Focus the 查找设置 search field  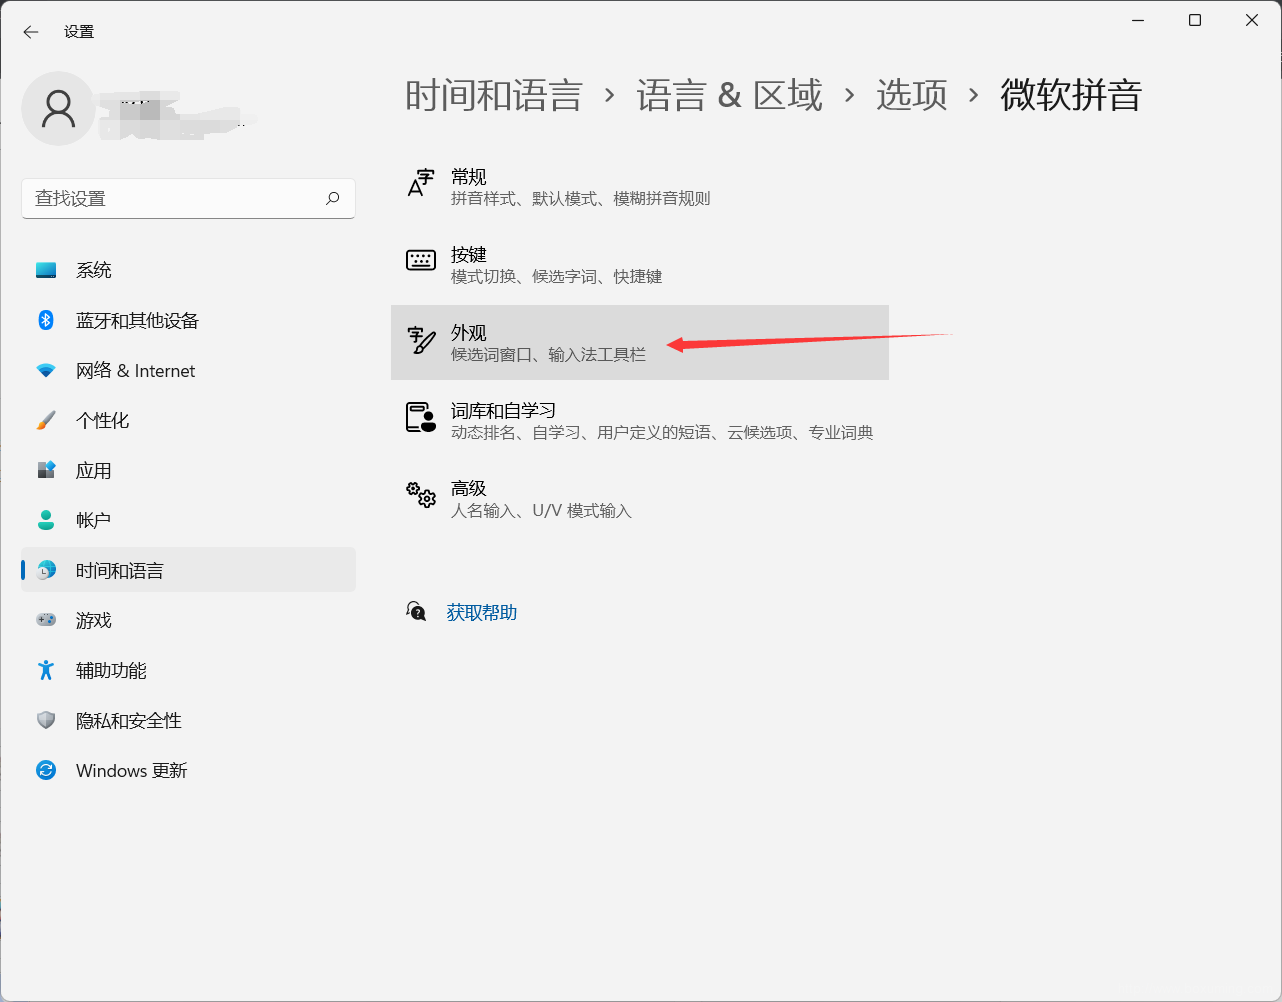click(x=188, y=198)
